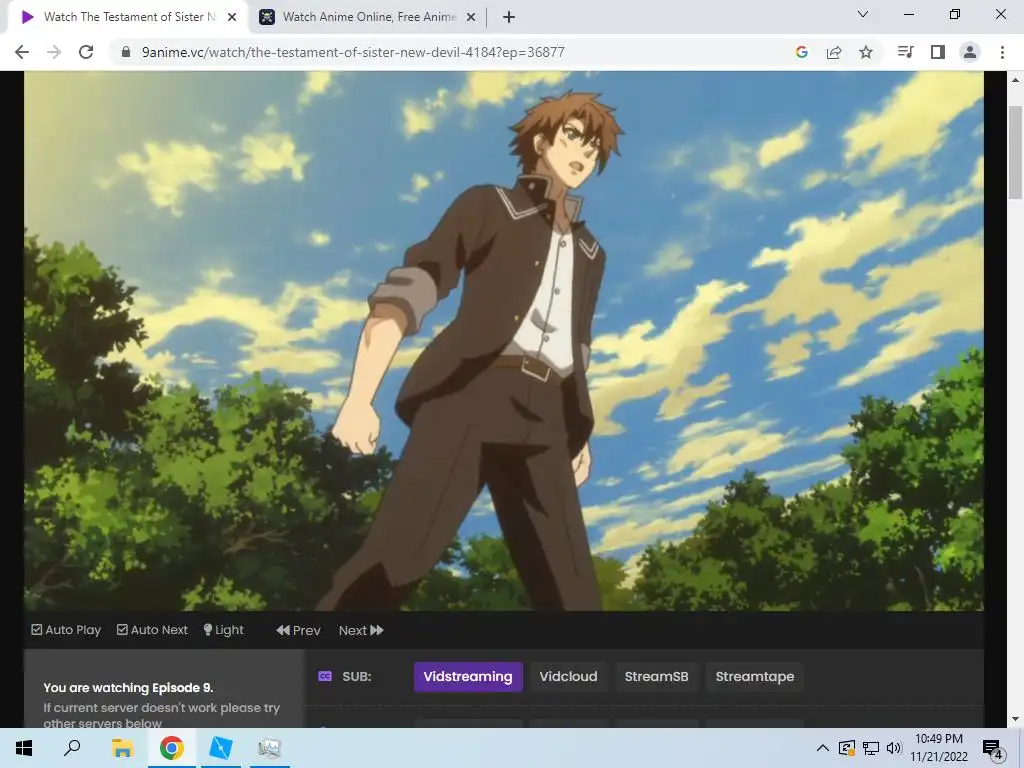Open the taskbar clock and date
Image resolution: width=1024 pixels, height=768 pixels.
(938, 748)
